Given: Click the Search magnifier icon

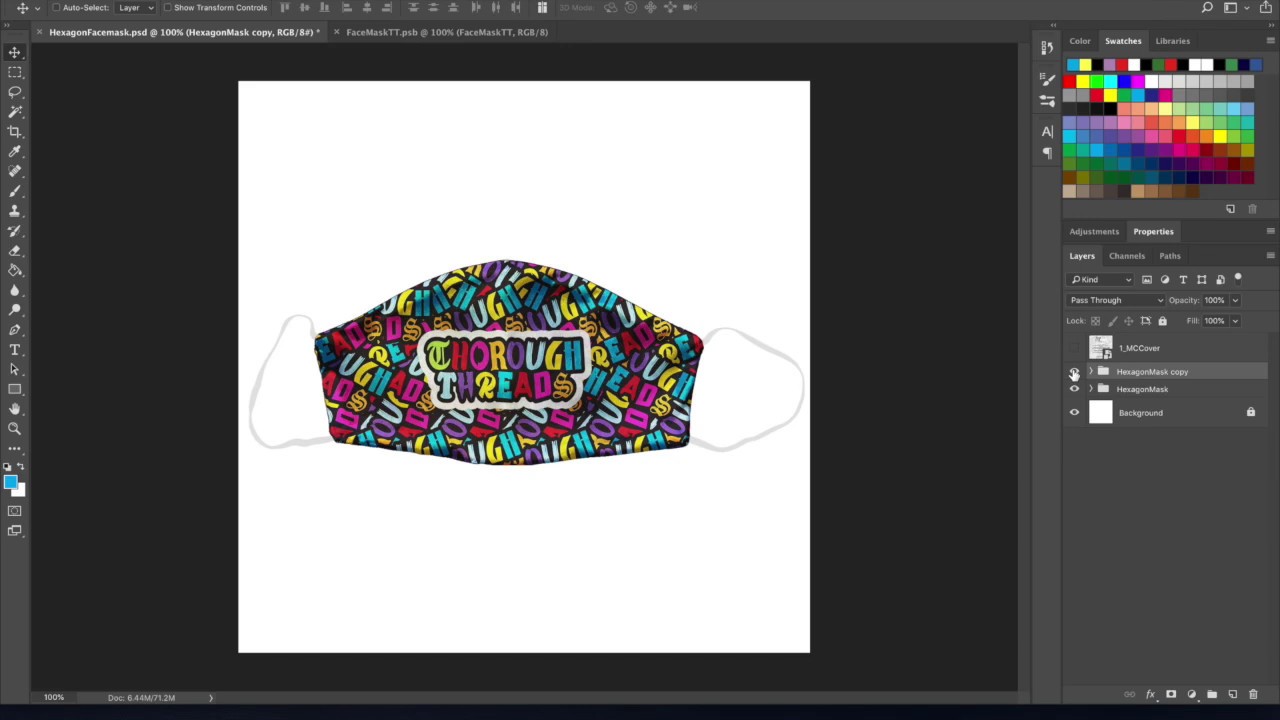Looking at the screenshot, I should coord(1207,8).
